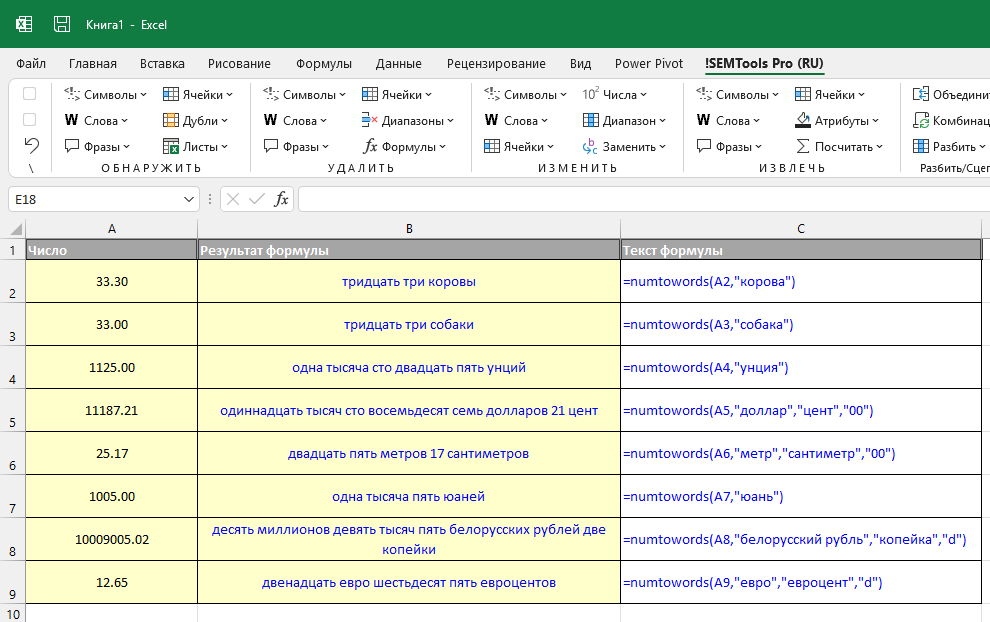Select the cell 'одна тысяча пять юаней'
Screen dimensions: 990x622
(409, 496)
